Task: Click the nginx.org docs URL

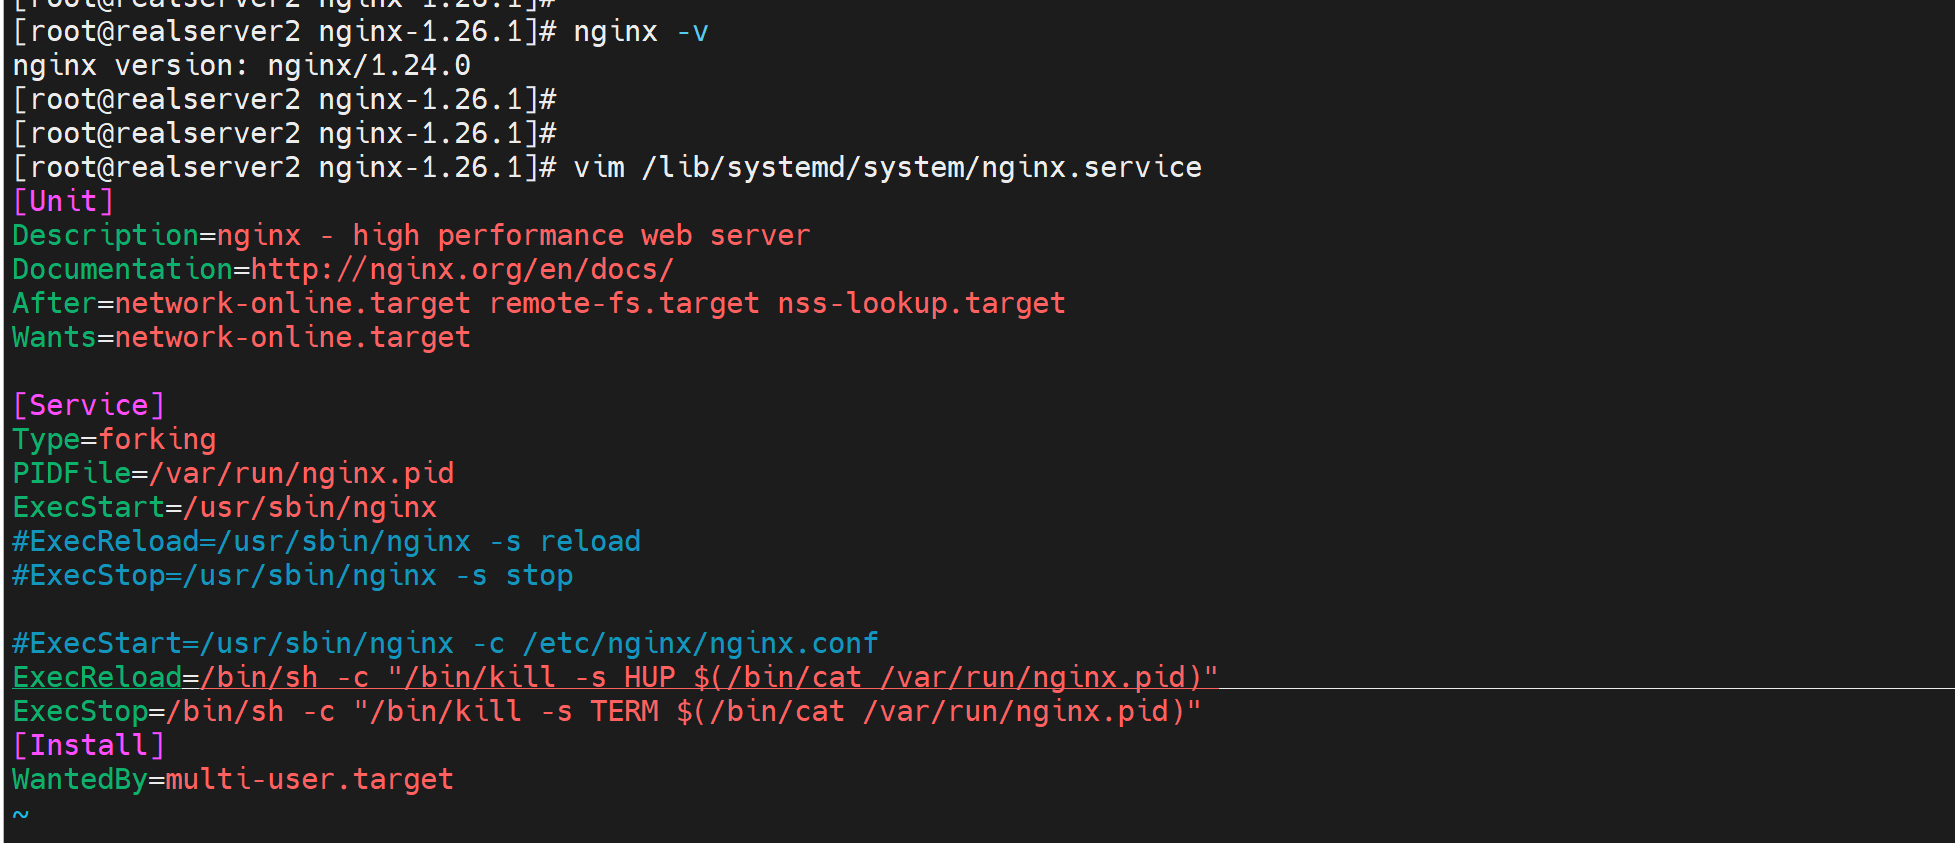Action: [x=462, y=269]
